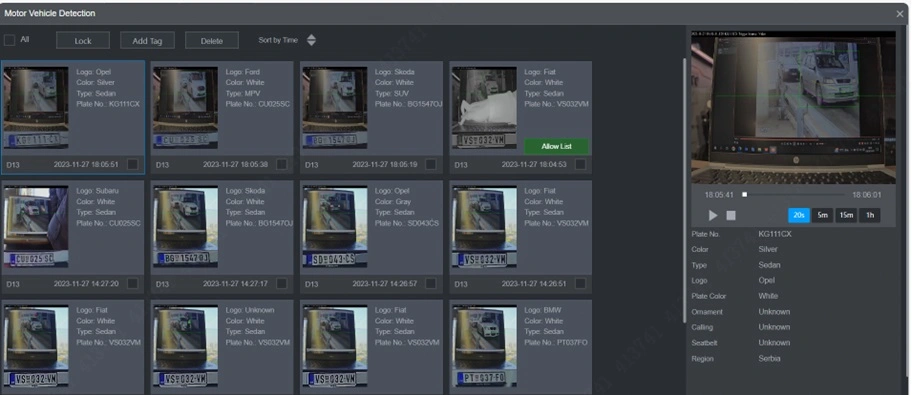
Task: Open the Opel Gray SD043CS thumbnail
Action: tap(334, 227)
